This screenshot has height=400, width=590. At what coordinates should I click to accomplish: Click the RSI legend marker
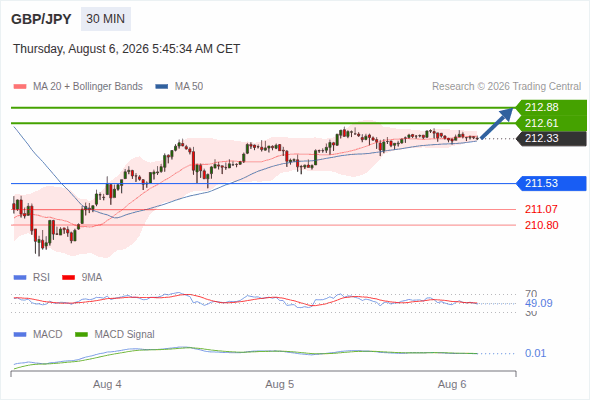[x=20, y=278]
